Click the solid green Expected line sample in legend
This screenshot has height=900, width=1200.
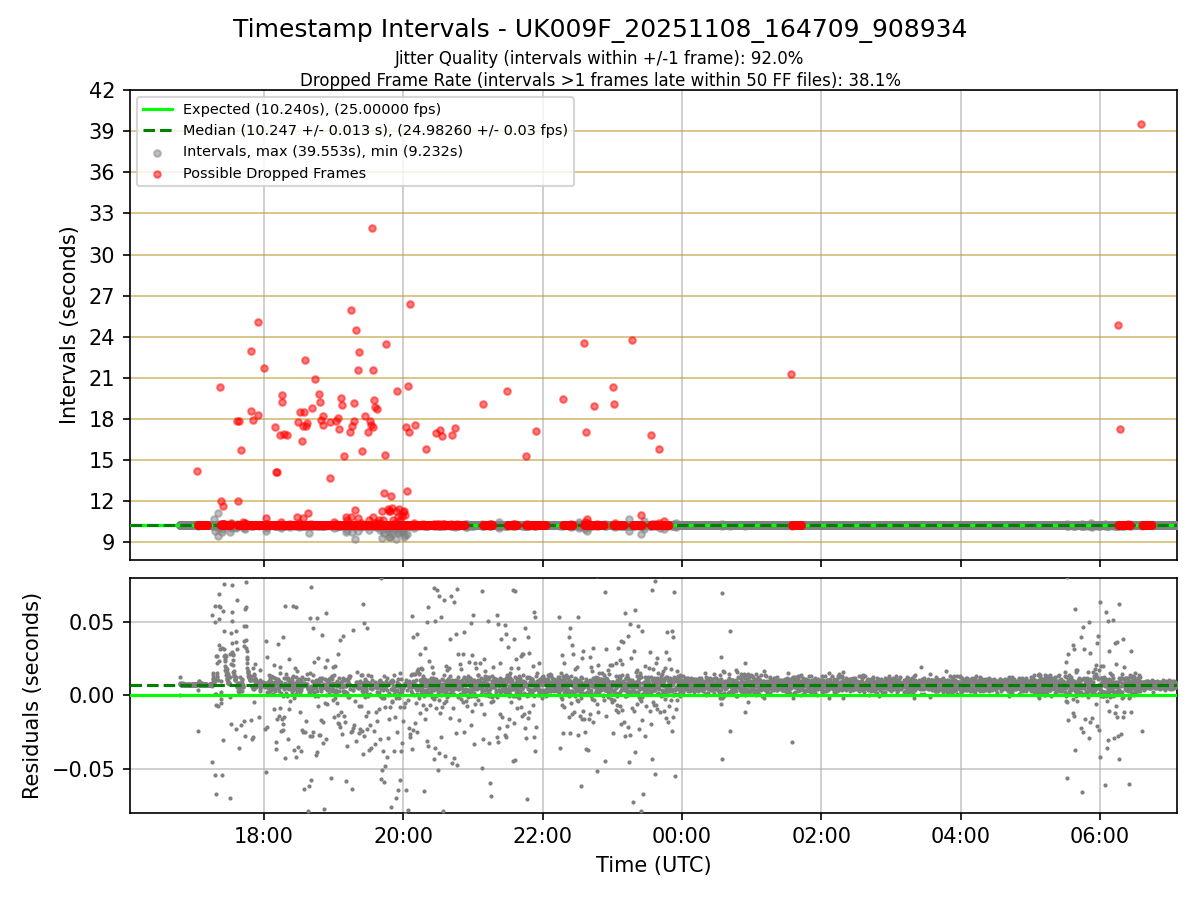159,109
